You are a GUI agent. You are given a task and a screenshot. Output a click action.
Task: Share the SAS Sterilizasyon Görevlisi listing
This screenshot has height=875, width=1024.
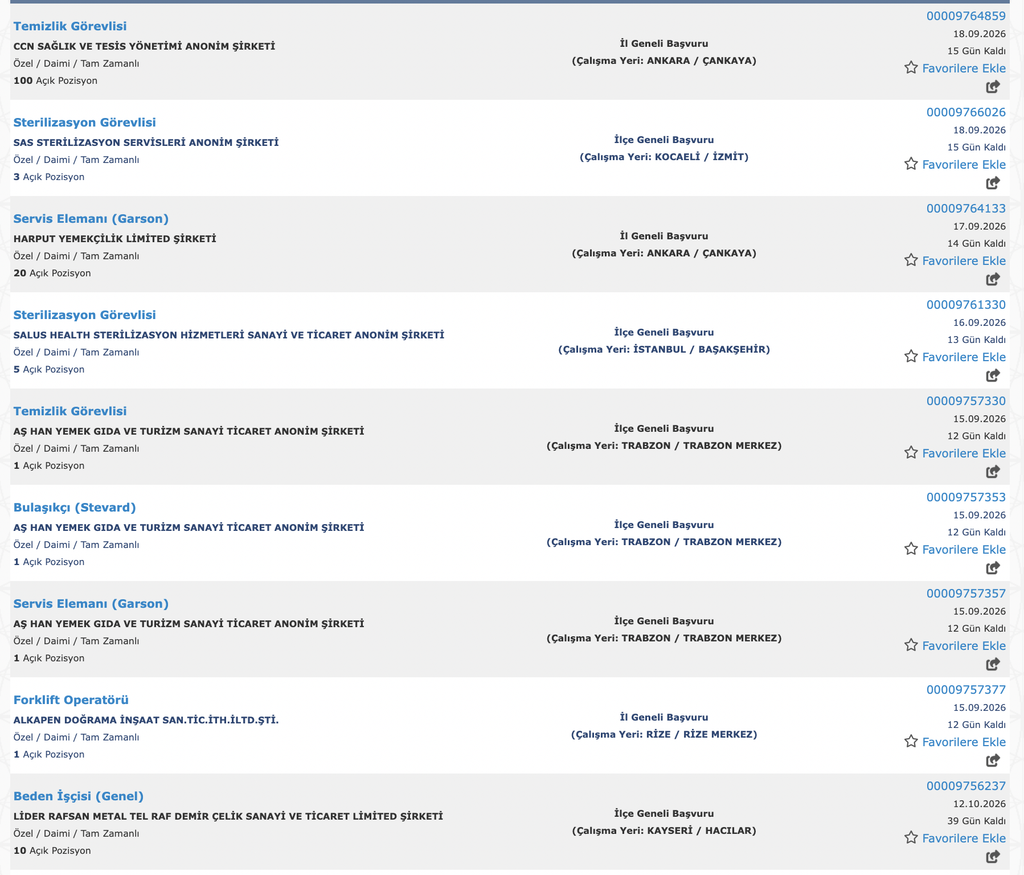[993, 183]
